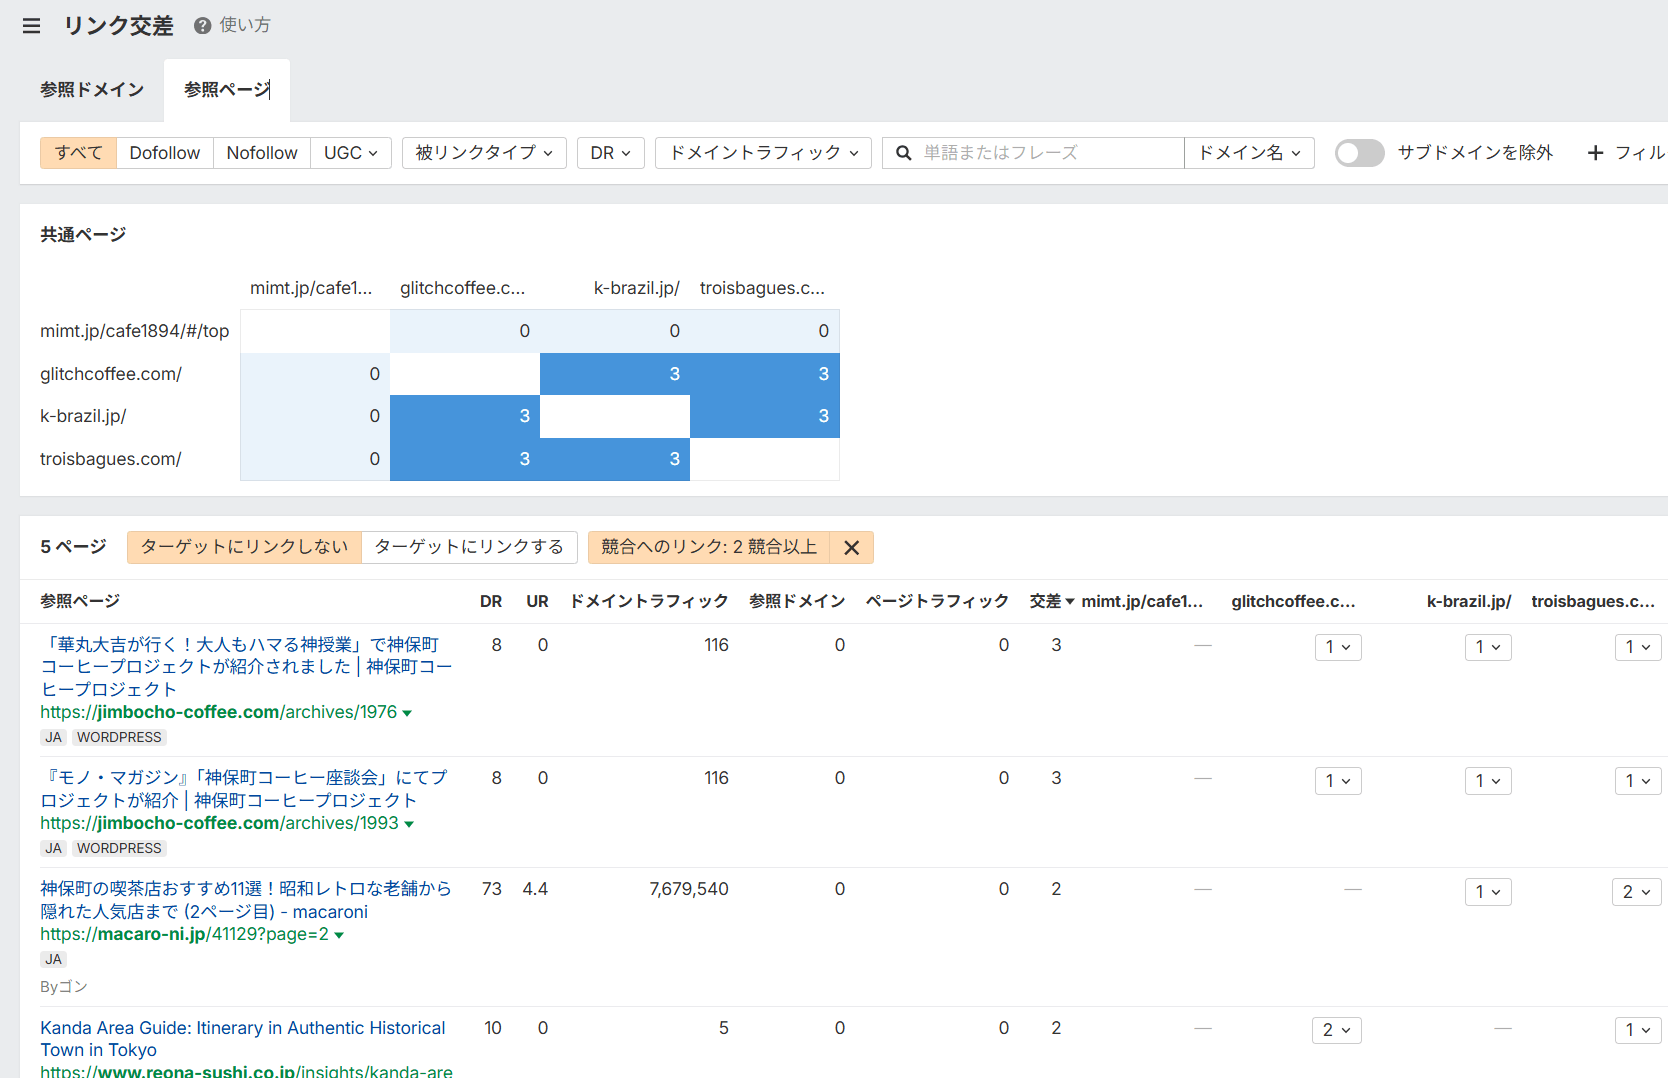Expand URL arrow next to macaro-ni.jp link
1668x1078 pixels.
[339, 935]
